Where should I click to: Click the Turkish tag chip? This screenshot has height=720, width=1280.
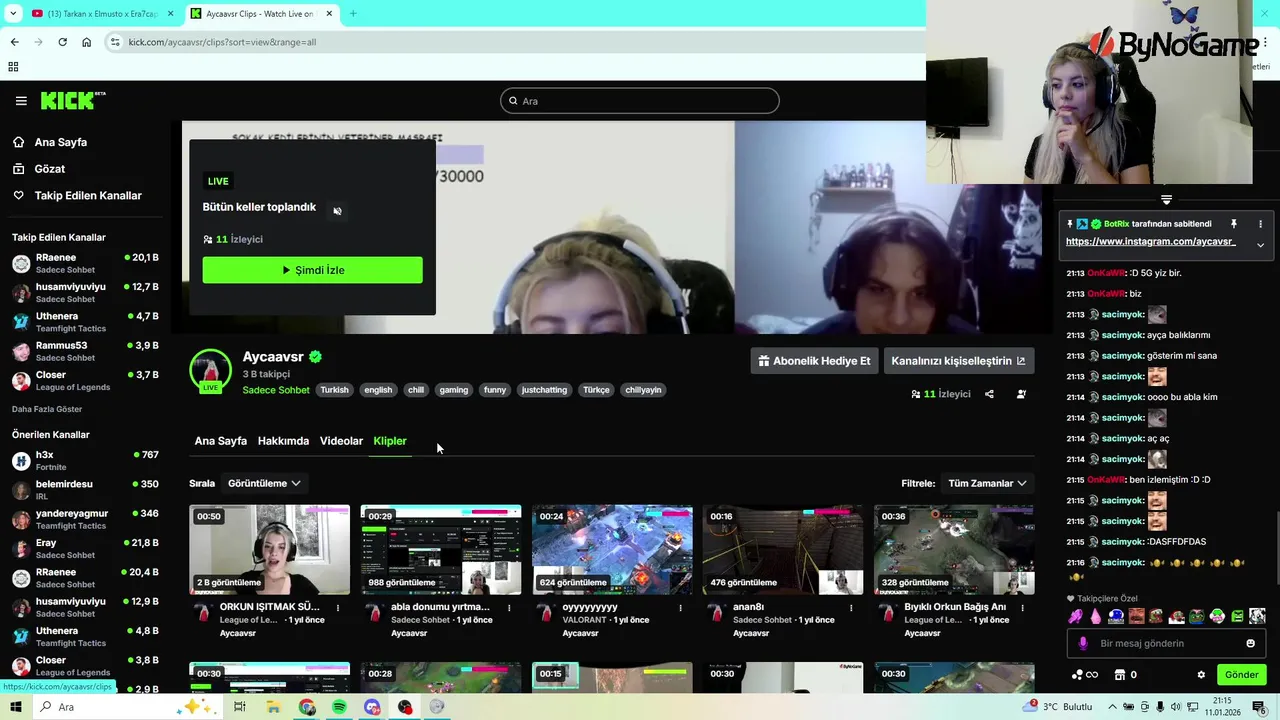(334, 390)
